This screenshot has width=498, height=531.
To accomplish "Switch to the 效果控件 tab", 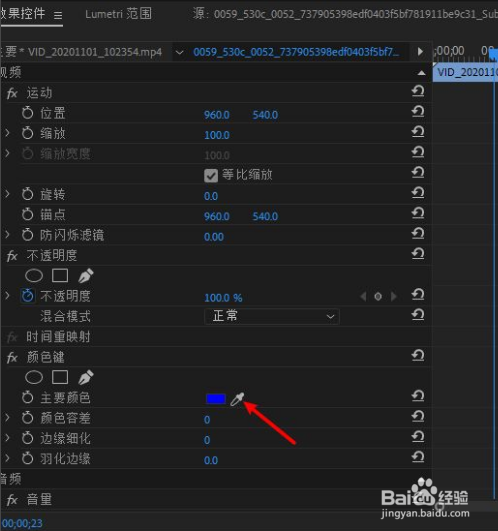I will [22, 14].
